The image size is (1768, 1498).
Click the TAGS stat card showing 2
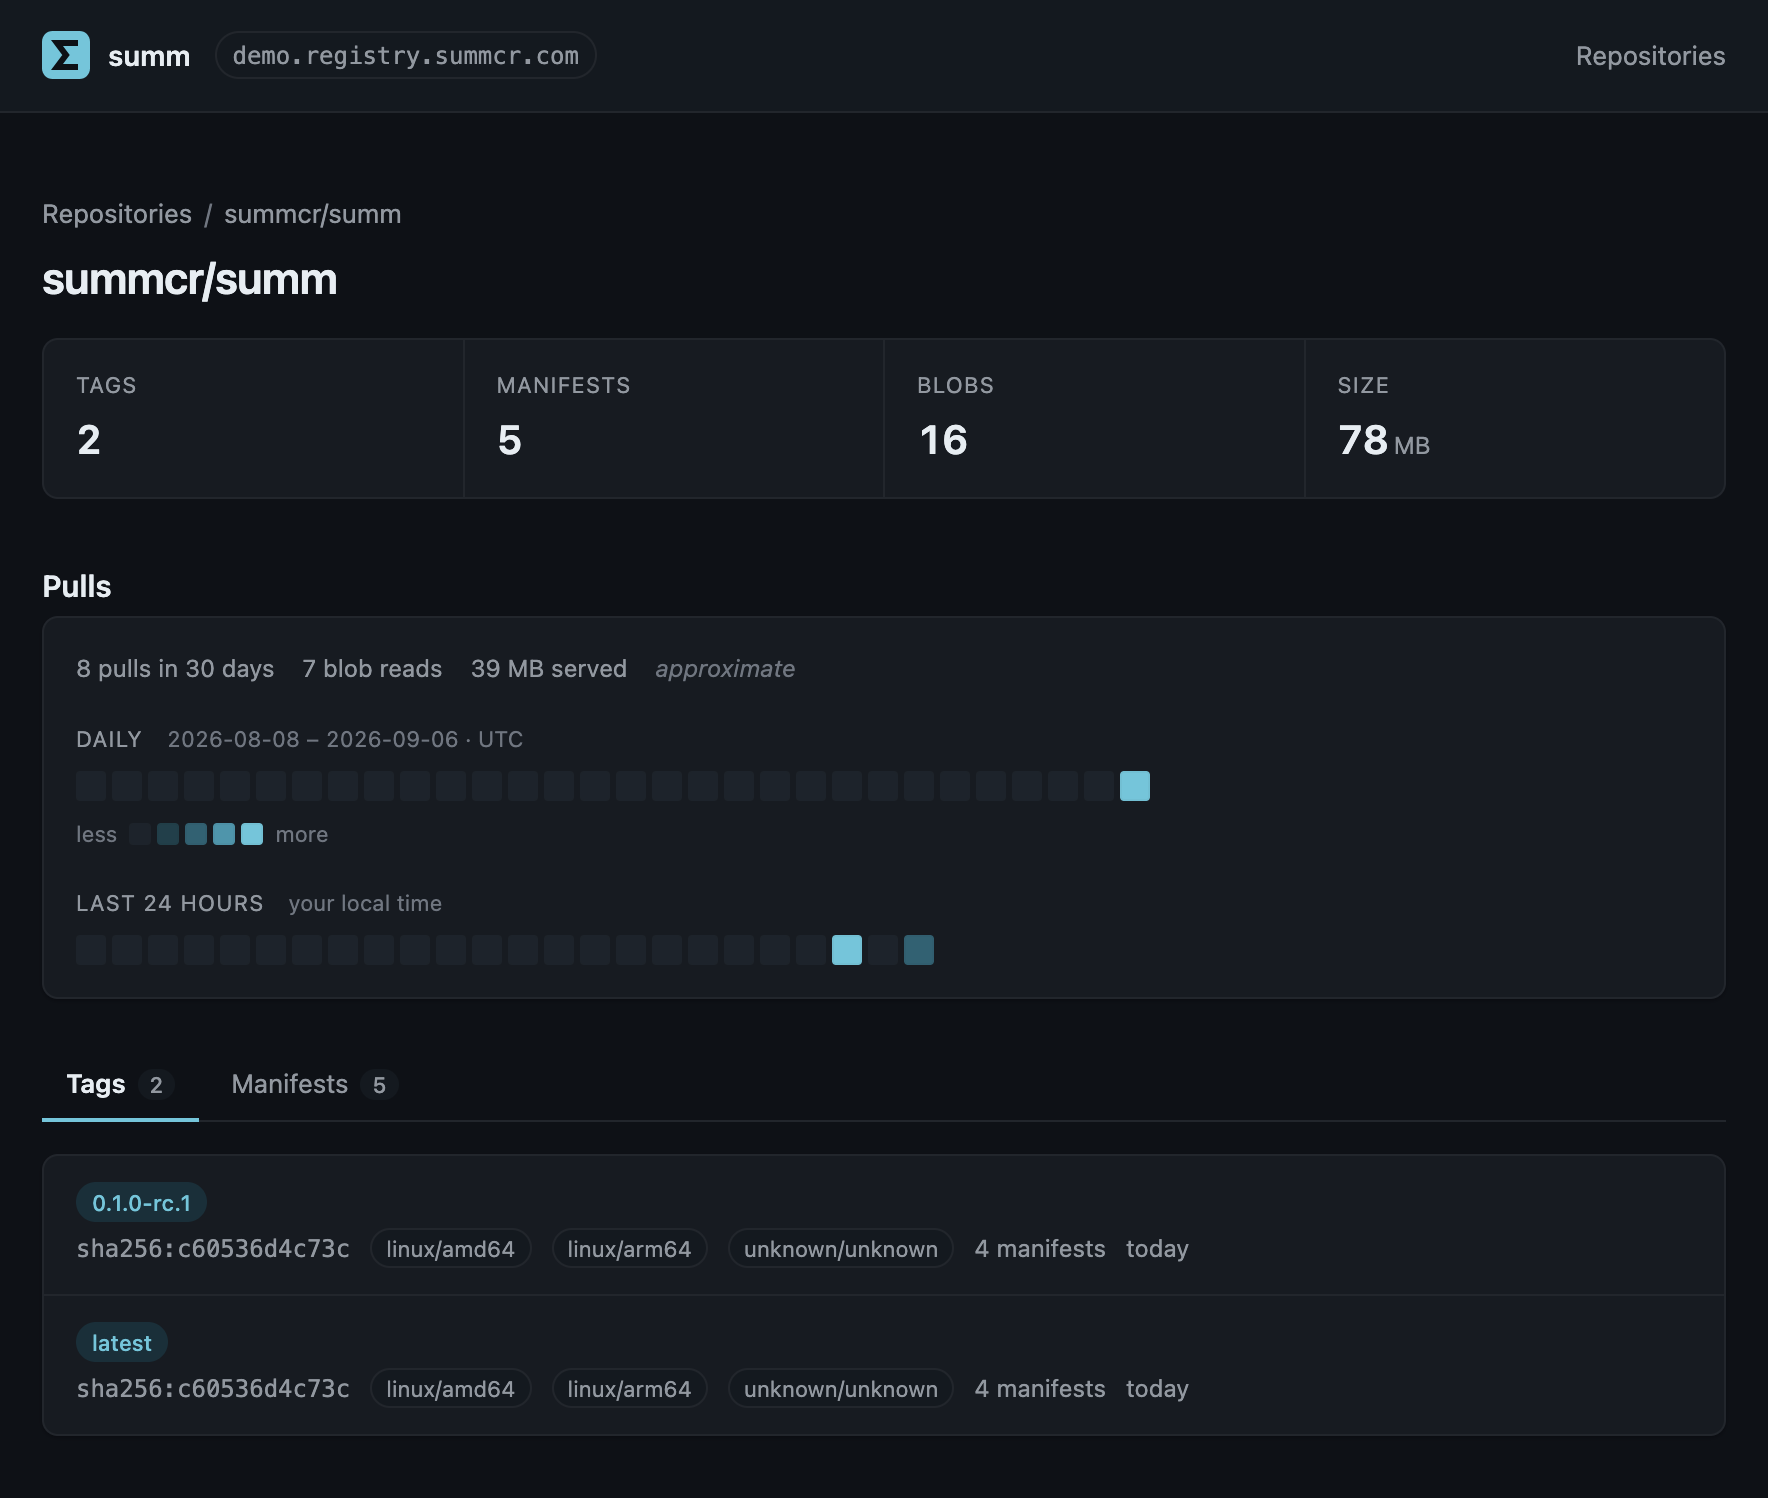tap(253, 418)
